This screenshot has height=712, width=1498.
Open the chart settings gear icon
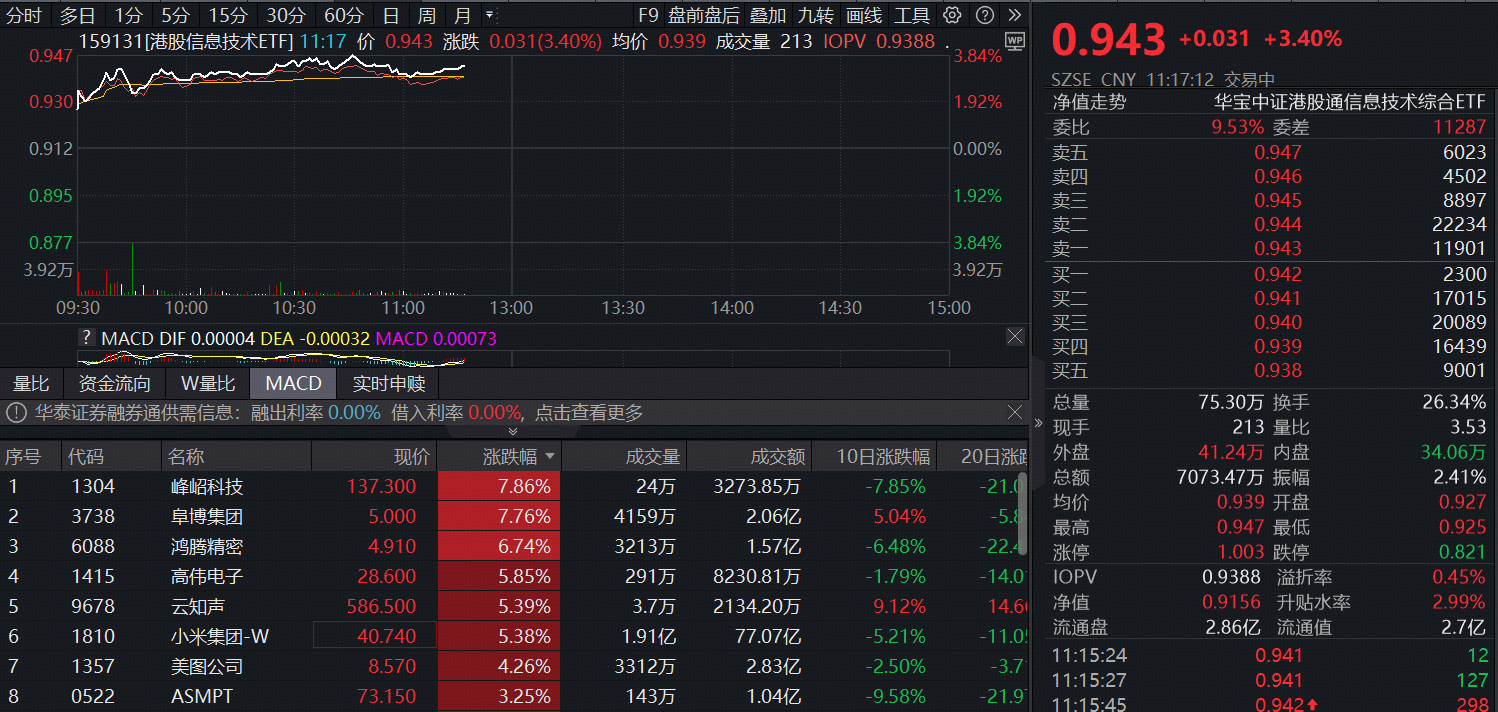coord(952,15)
